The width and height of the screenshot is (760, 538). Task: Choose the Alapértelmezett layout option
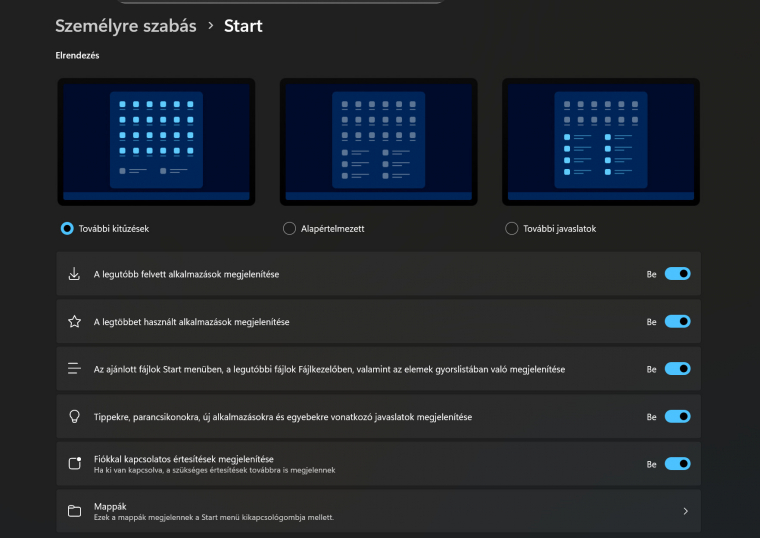[290, 229]
